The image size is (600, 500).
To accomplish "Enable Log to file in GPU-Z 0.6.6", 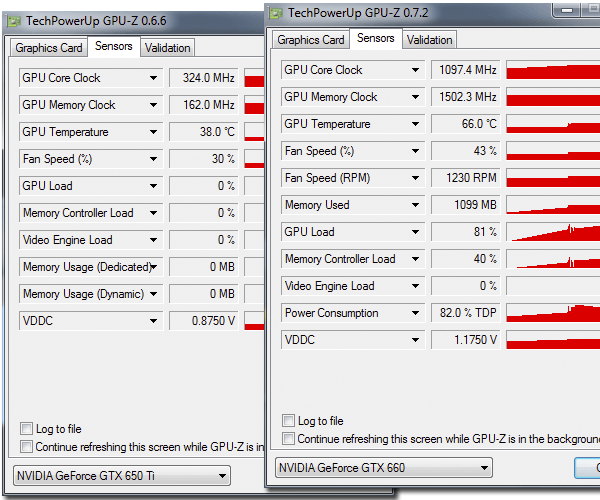I will click(26, 428).
